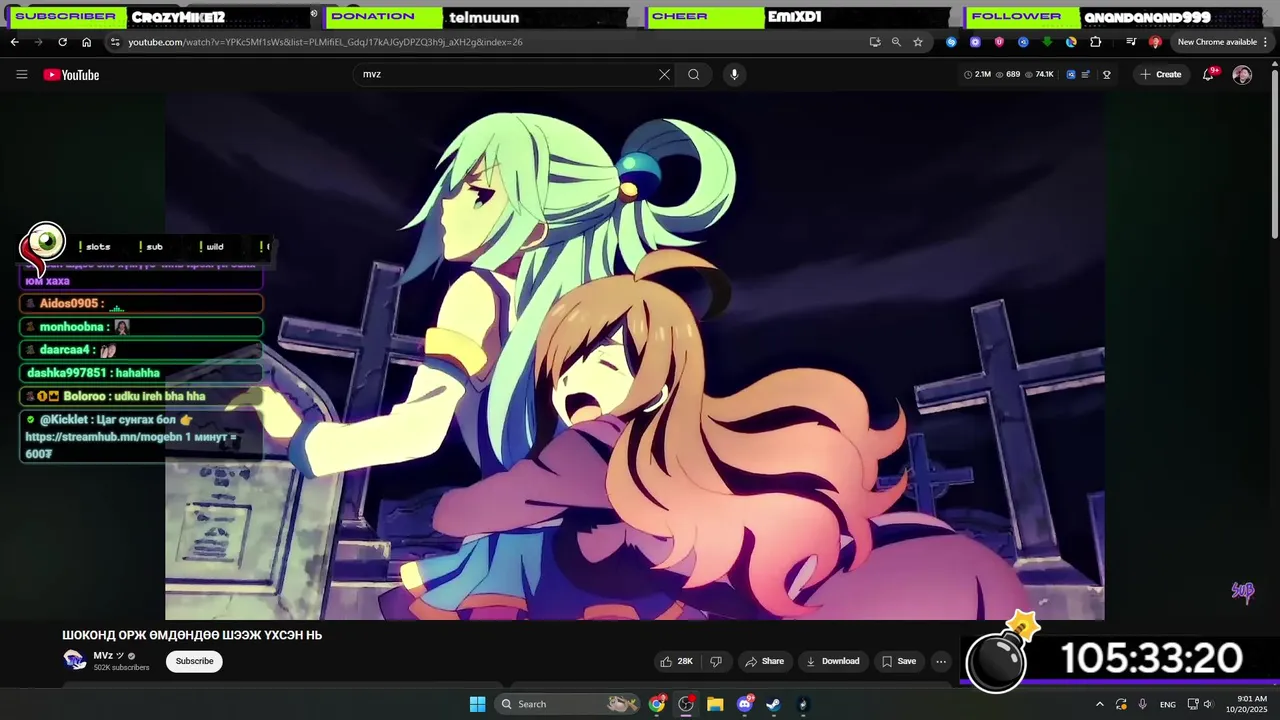Viewport: 1280px width, 720px height.
Task: Reload the YouTube page
Action: 62,42
